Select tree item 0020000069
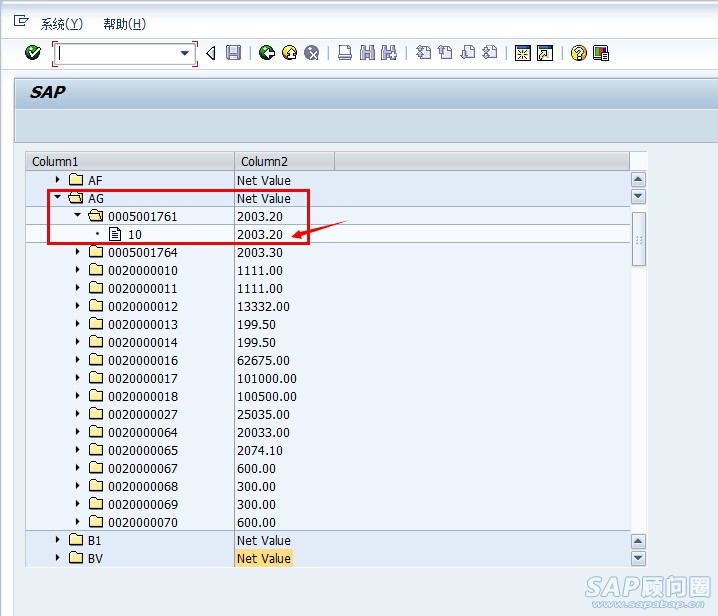The height and width of the screenshot is (616, 718). pos(143,505)
